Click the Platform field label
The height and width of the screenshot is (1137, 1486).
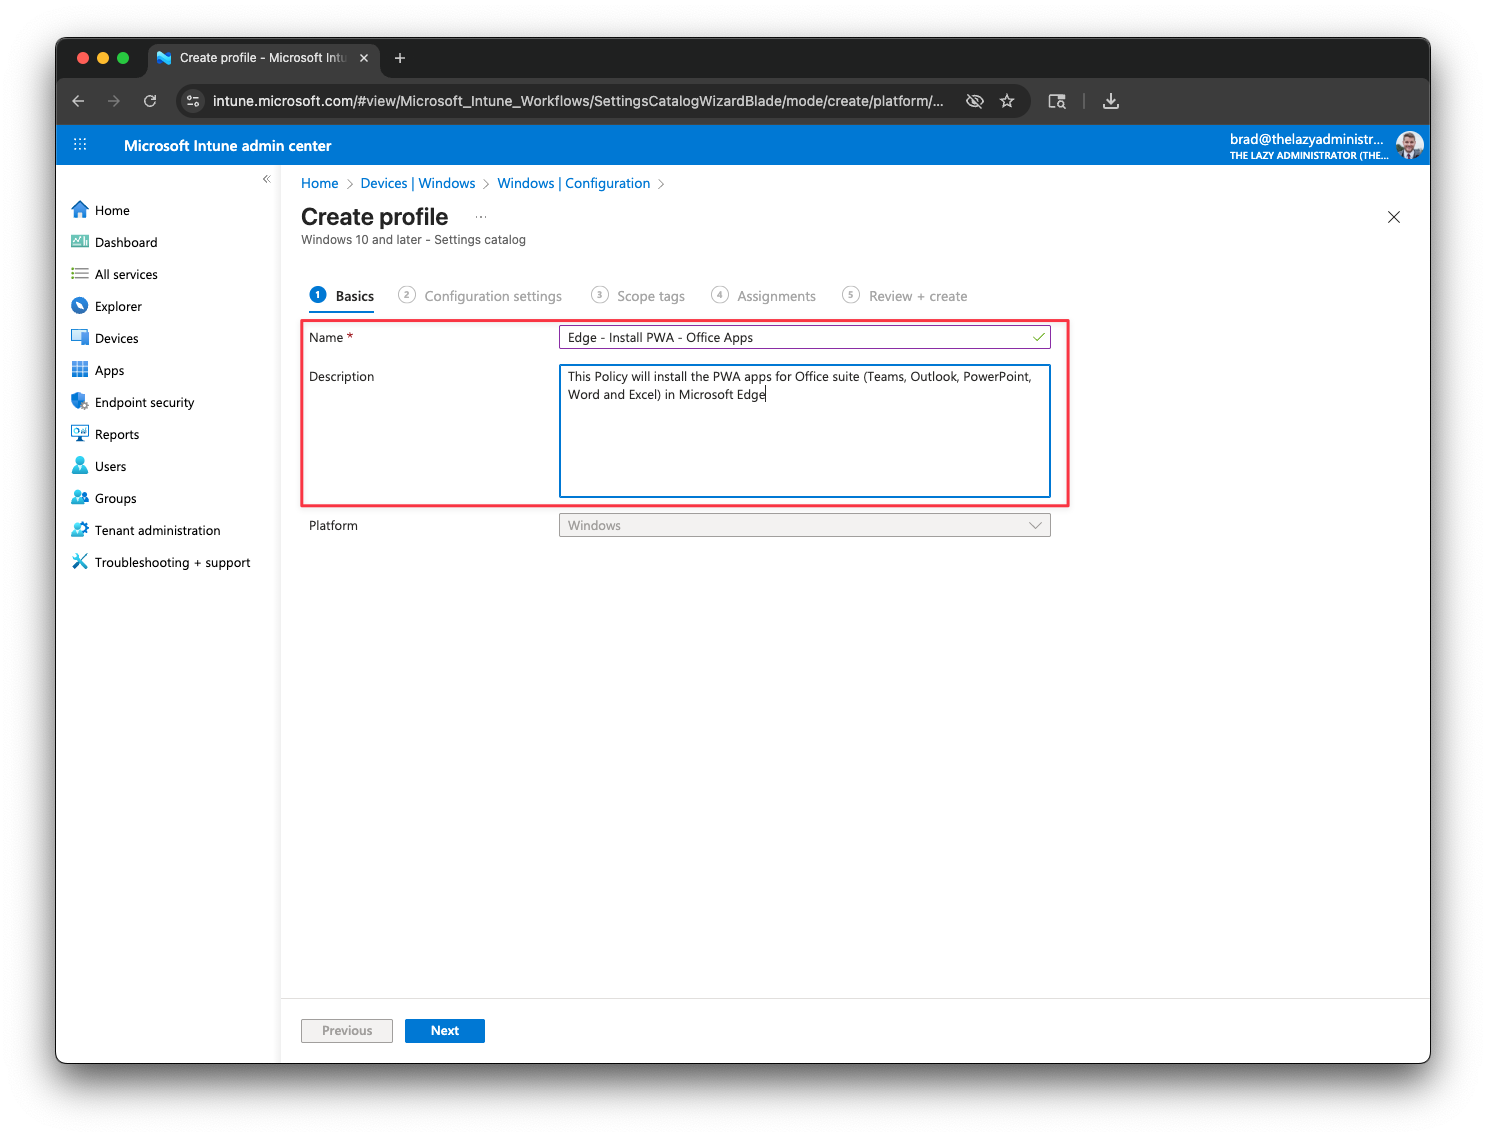333,525
